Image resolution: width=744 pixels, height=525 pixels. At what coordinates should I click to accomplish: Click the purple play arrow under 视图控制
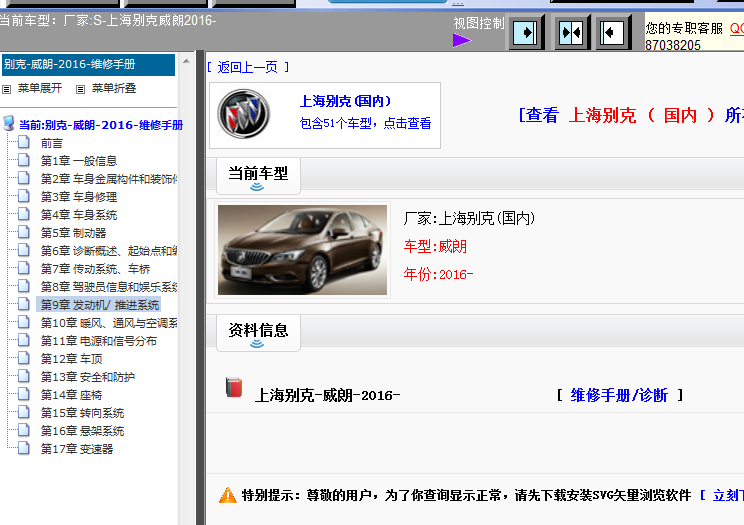pos(462,40)
